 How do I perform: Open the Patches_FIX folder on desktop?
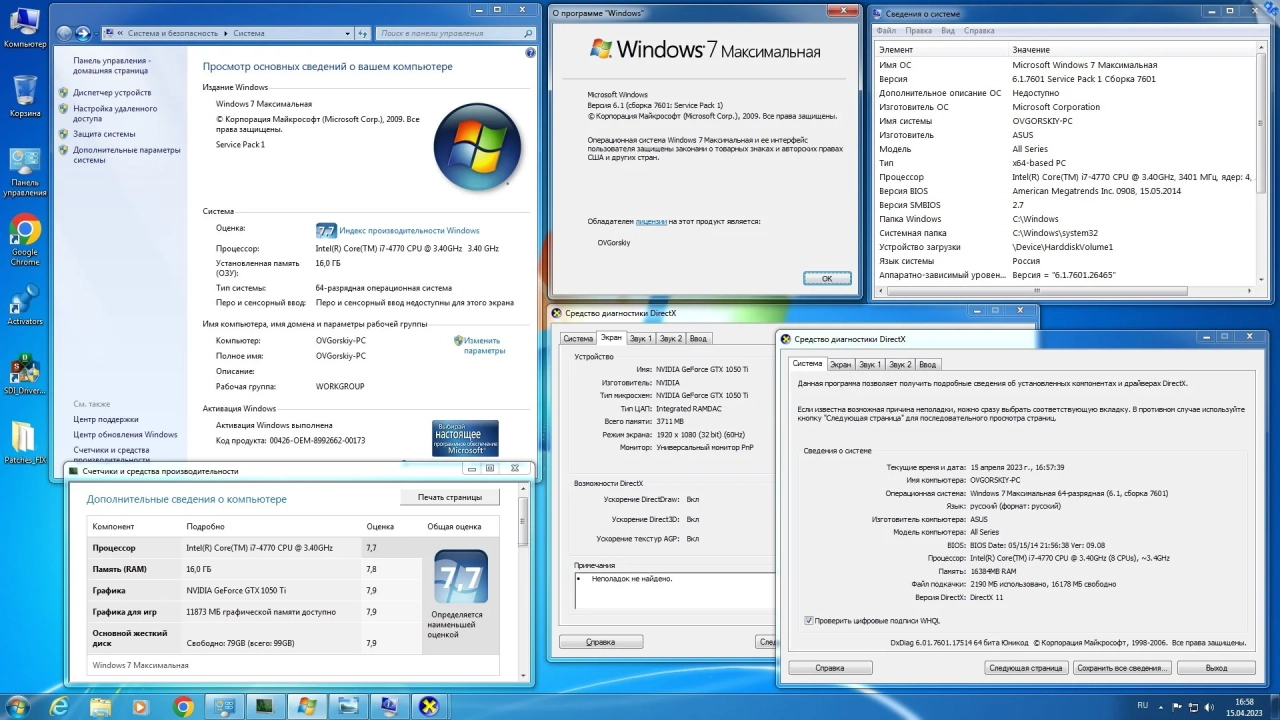(x=25, y=443)
